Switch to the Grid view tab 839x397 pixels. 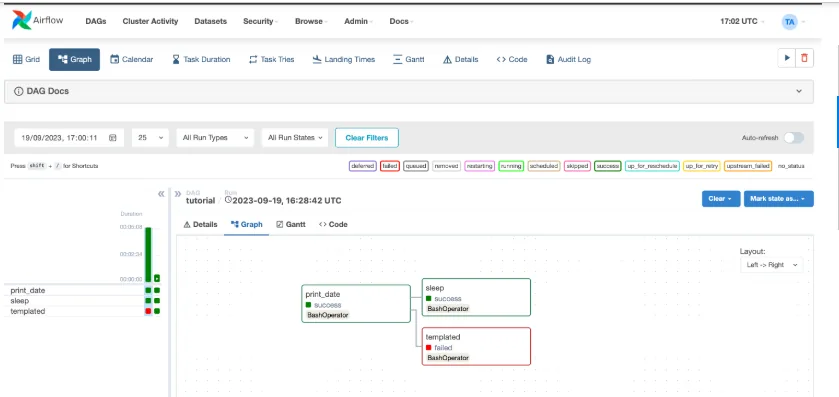tap(26, 59)
